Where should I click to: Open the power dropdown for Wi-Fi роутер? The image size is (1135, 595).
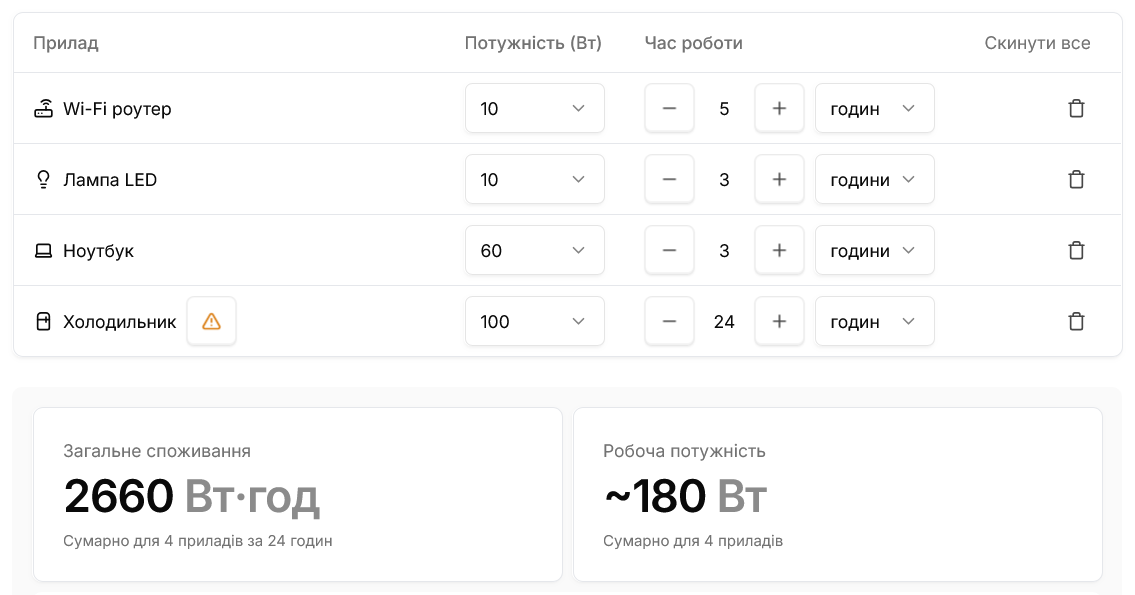[535, 108]
